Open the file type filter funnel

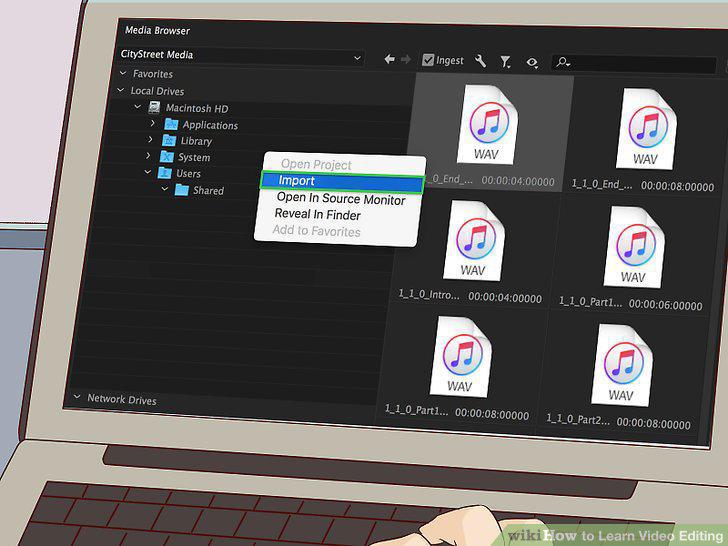click(x=505, y=61)
